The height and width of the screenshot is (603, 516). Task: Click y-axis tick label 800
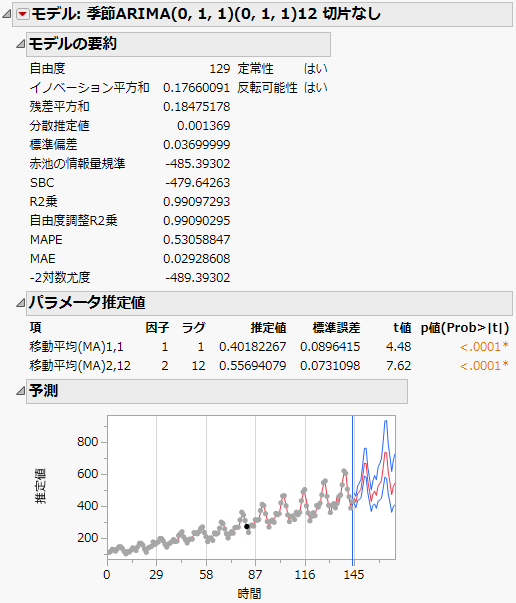tap(88, 441)
